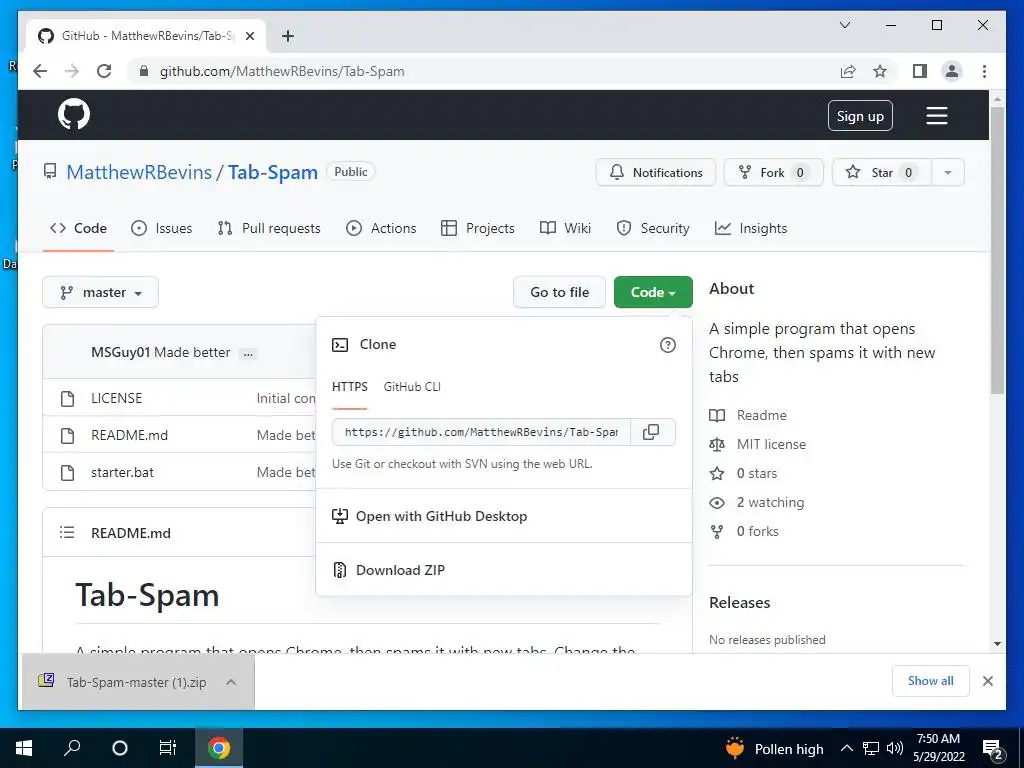Open the Projects tab
This screenshot has width=1024, height=768.
tap(478, 228)
